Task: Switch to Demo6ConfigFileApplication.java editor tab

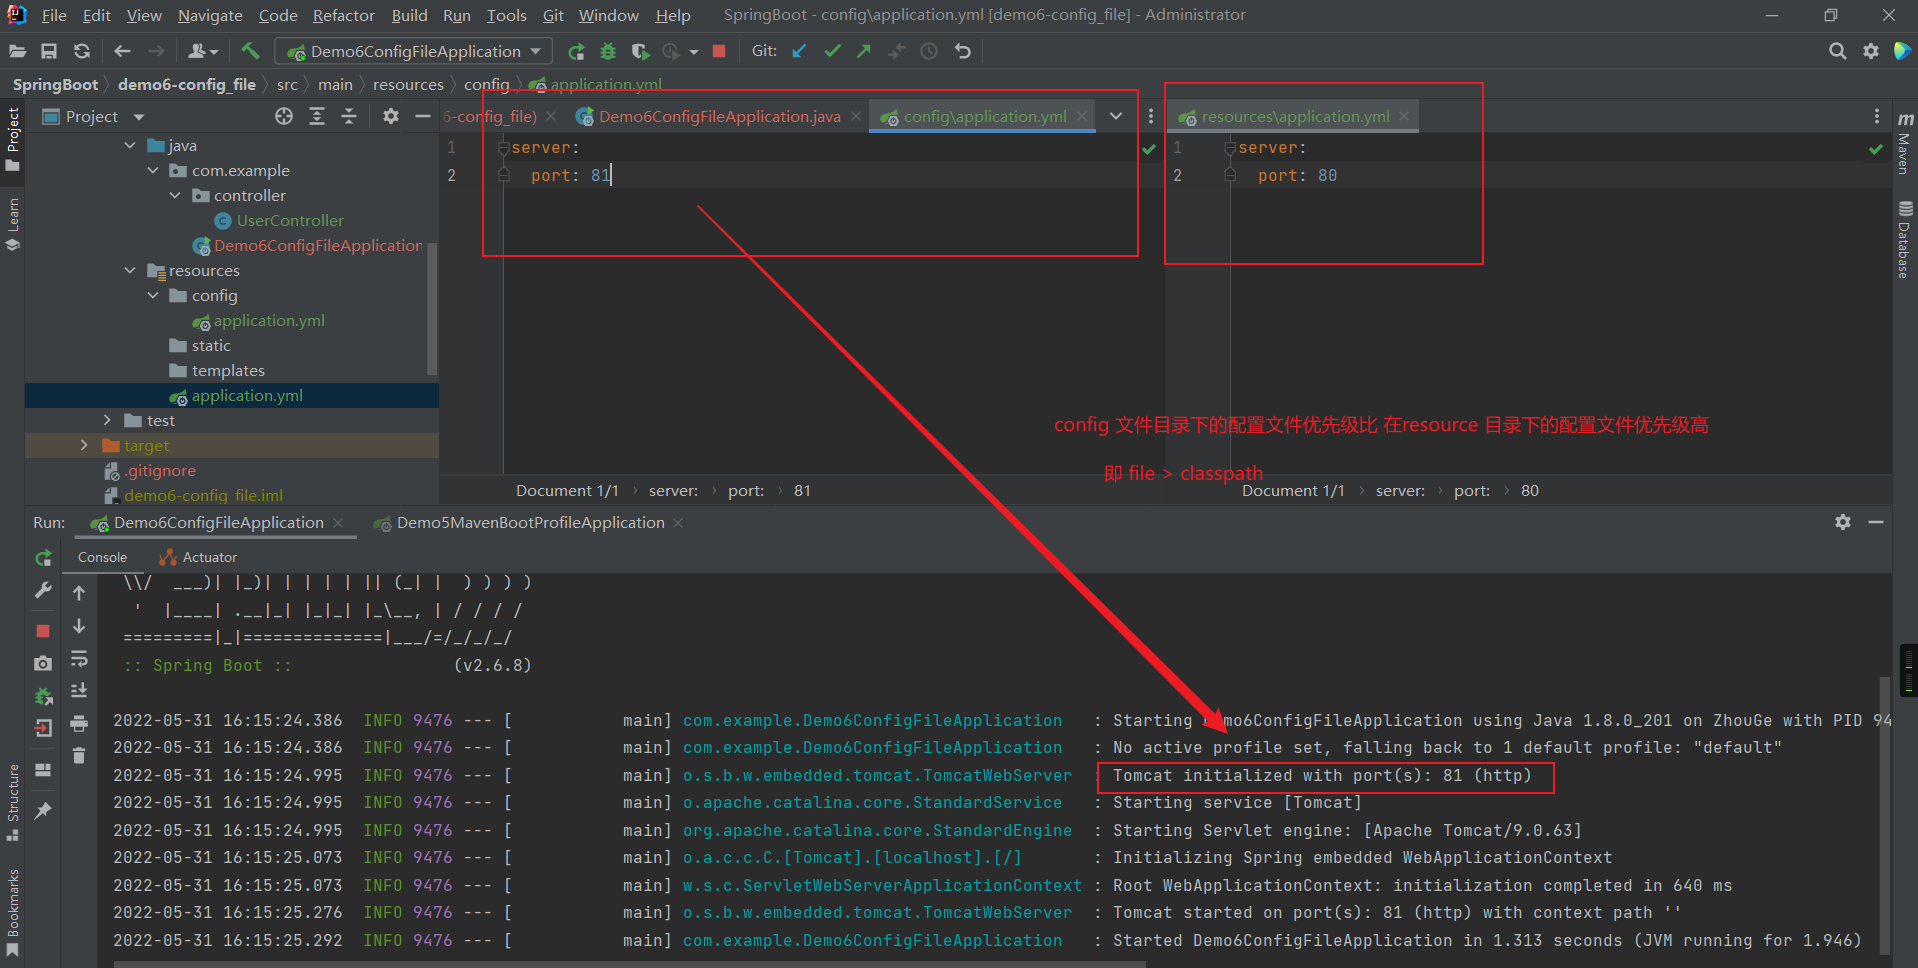Action: coord(719,117)
